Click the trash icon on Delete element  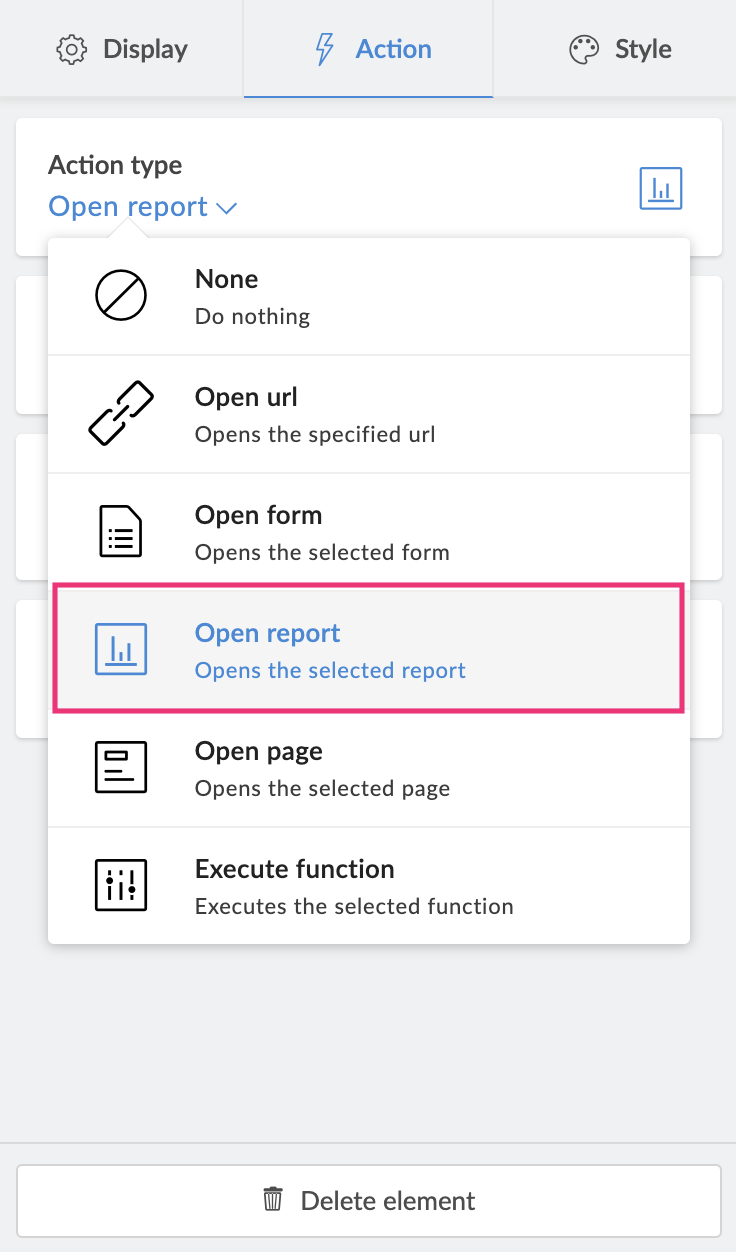click(x=273, y=1199)
